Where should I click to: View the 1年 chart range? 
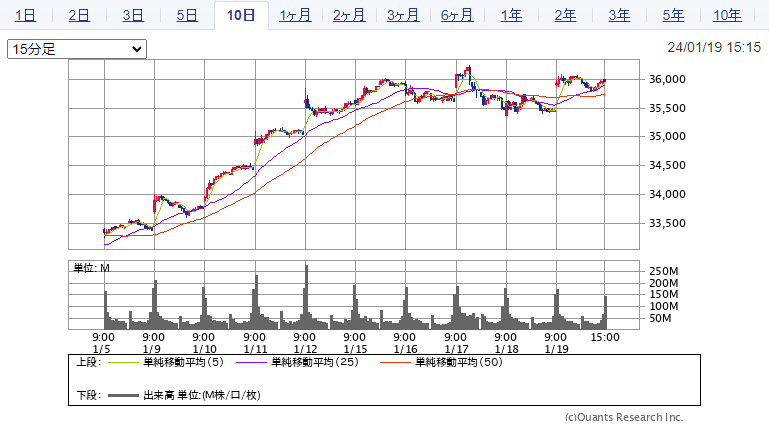(x=511, y=15)
